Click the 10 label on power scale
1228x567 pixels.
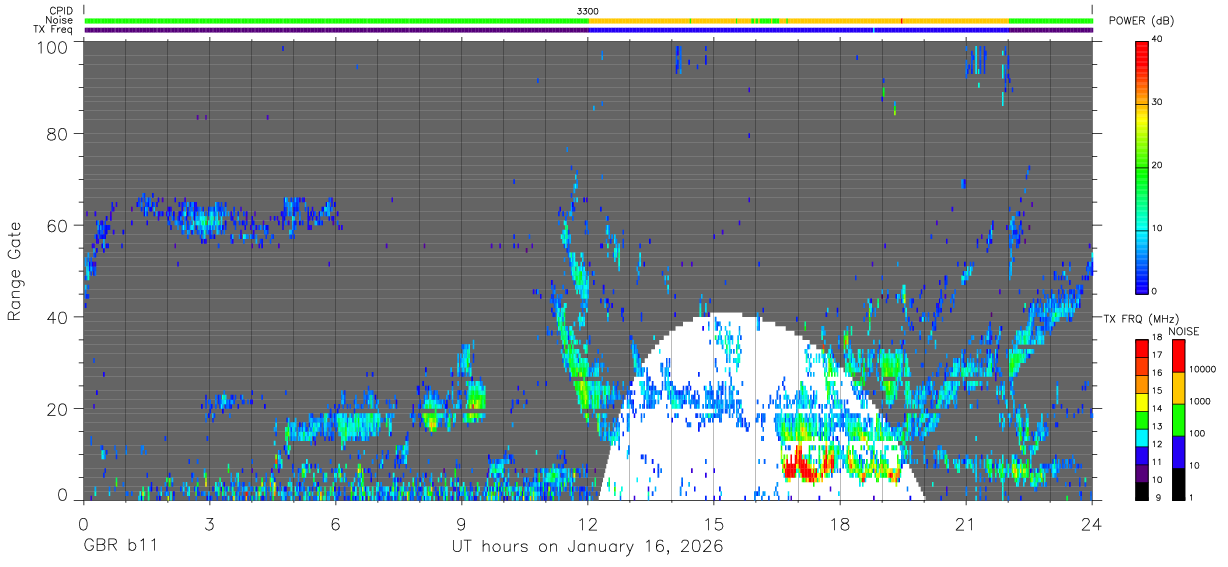[1157, 228]
